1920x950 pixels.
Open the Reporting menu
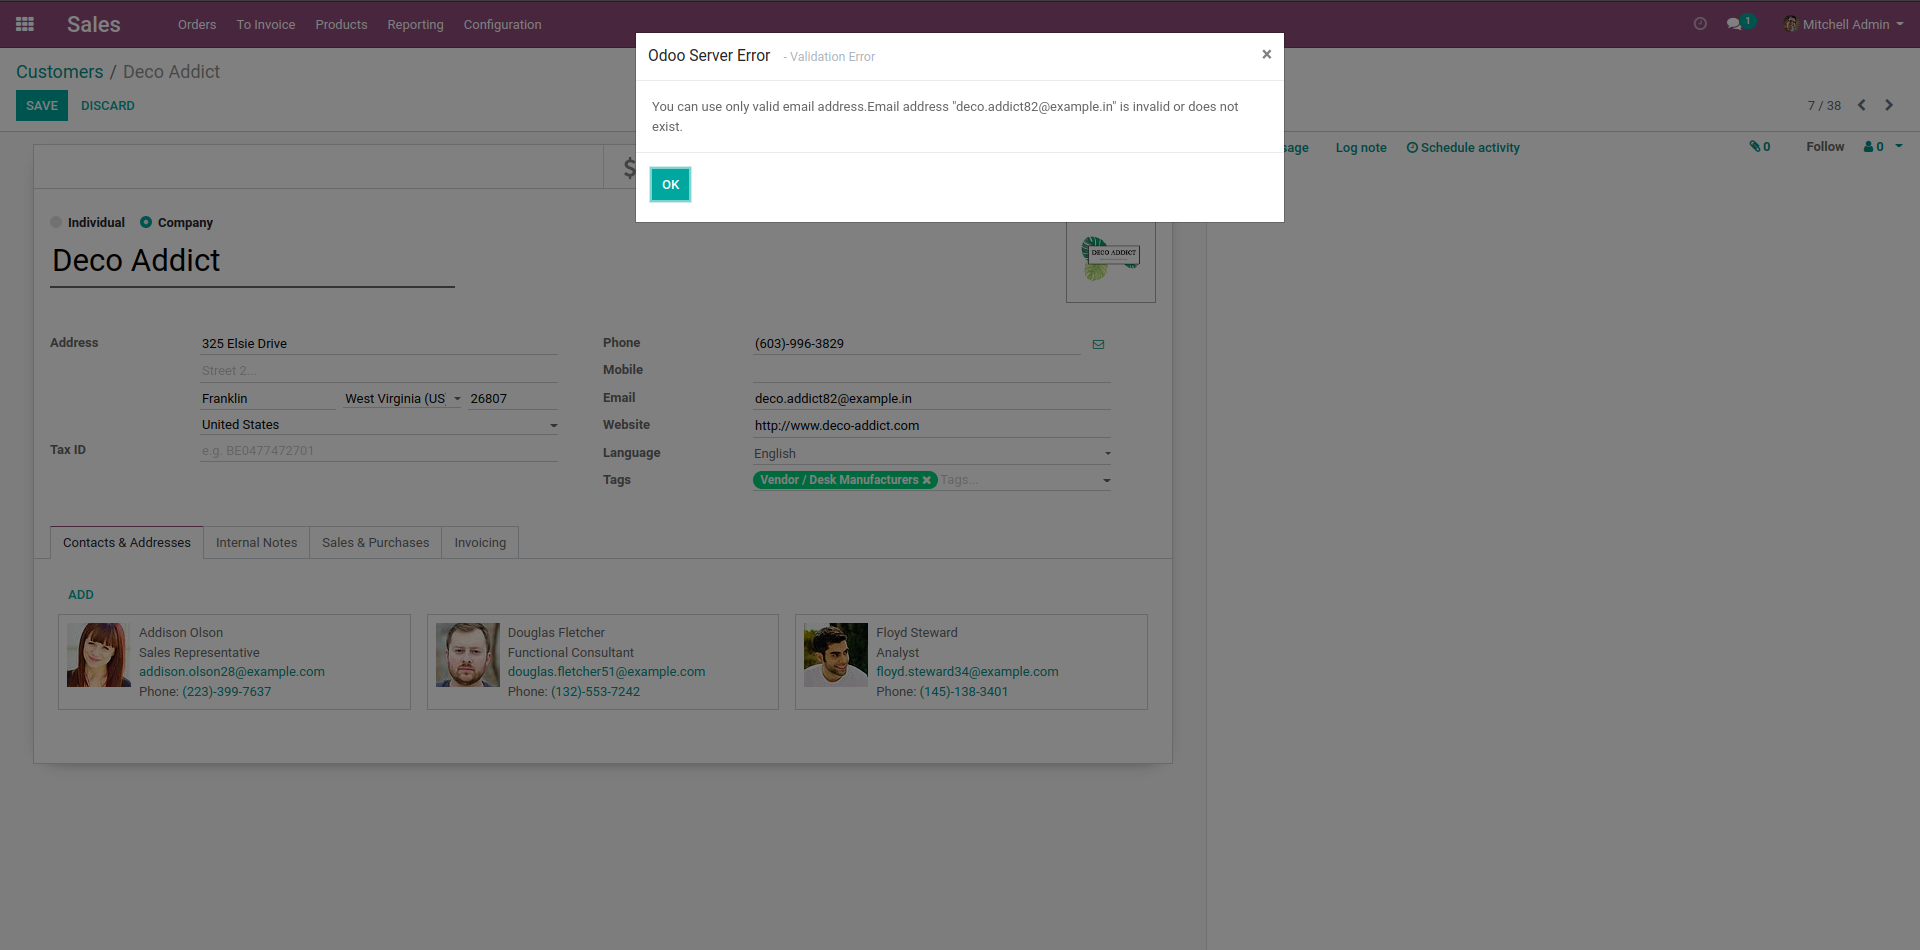pos(415,24)
